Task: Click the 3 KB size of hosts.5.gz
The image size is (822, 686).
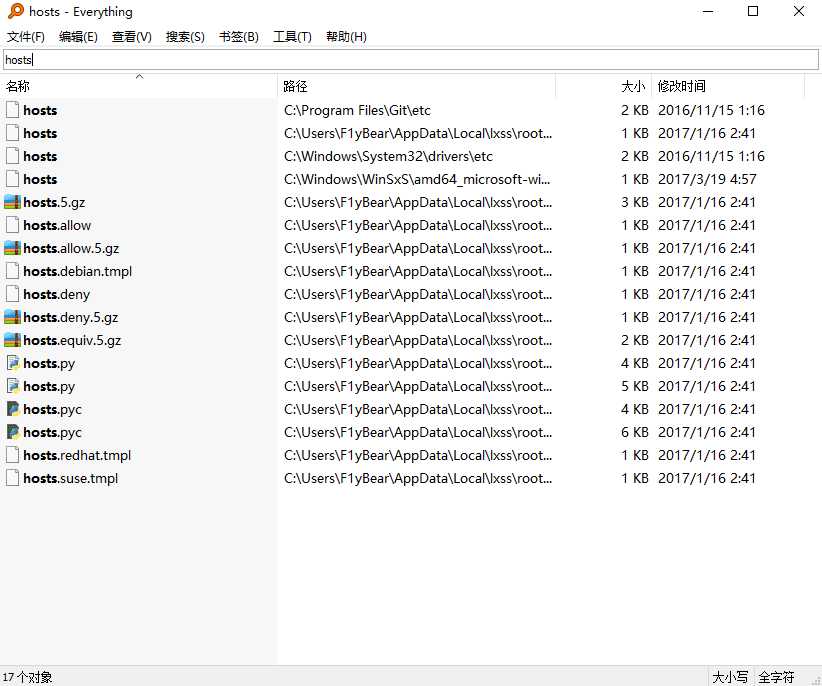Action: pos(635,202)
